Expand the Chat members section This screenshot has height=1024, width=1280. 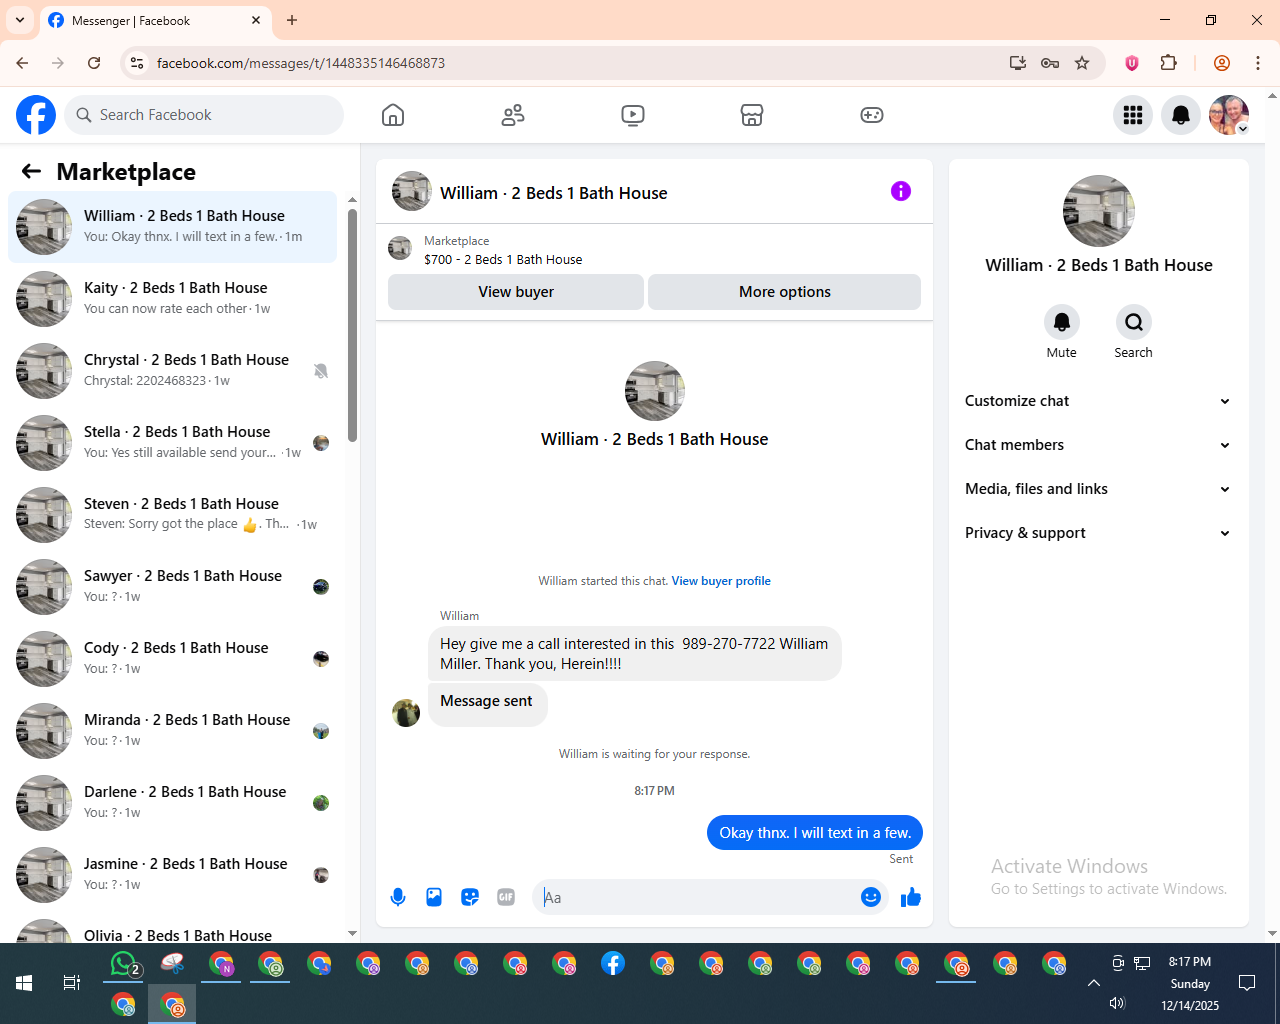pos(1098,445)
